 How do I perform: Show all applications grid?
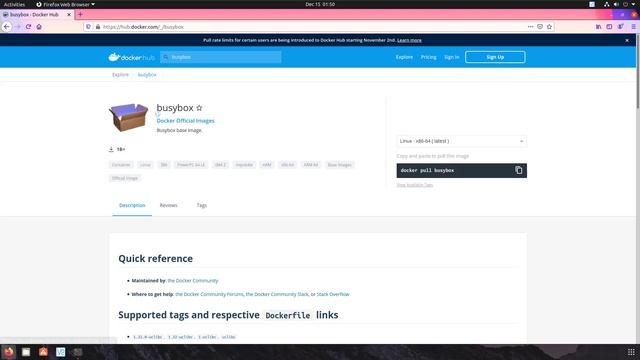click(x=631, y=352)
